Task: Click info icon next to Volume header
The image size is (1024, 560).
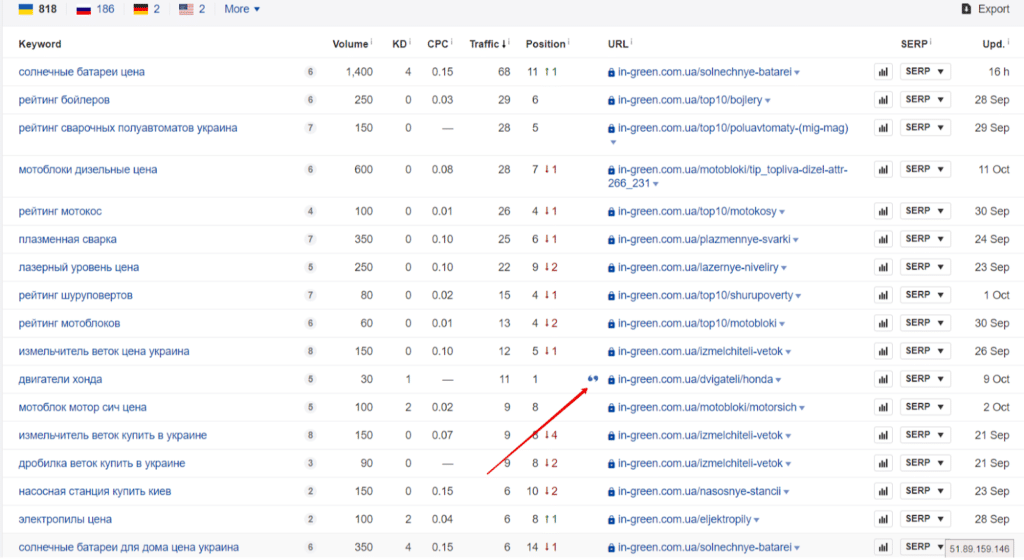Action: 372,43
